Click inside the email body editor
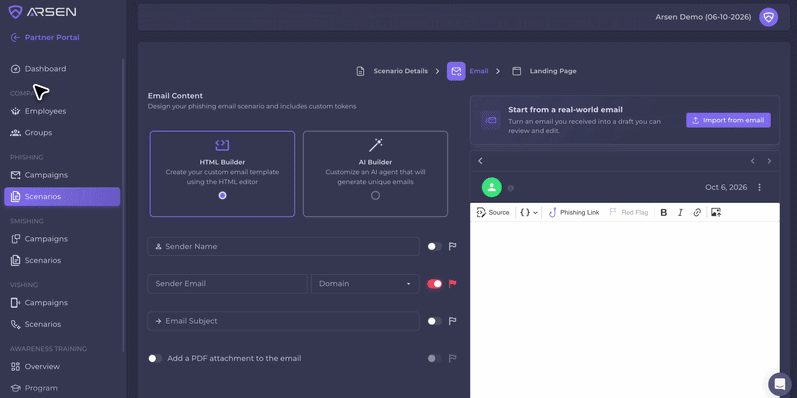797x398 pixels. coord(625,310)
